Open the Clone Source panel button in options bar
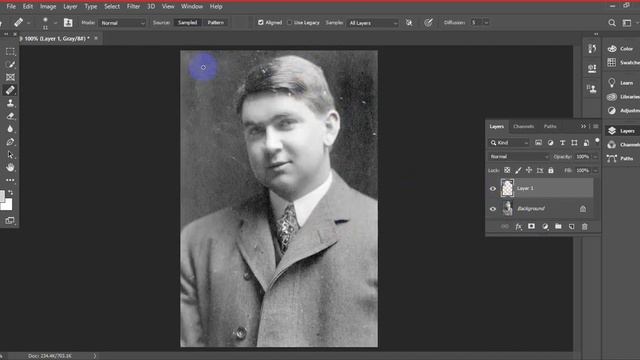 click(x=68, y=23)
